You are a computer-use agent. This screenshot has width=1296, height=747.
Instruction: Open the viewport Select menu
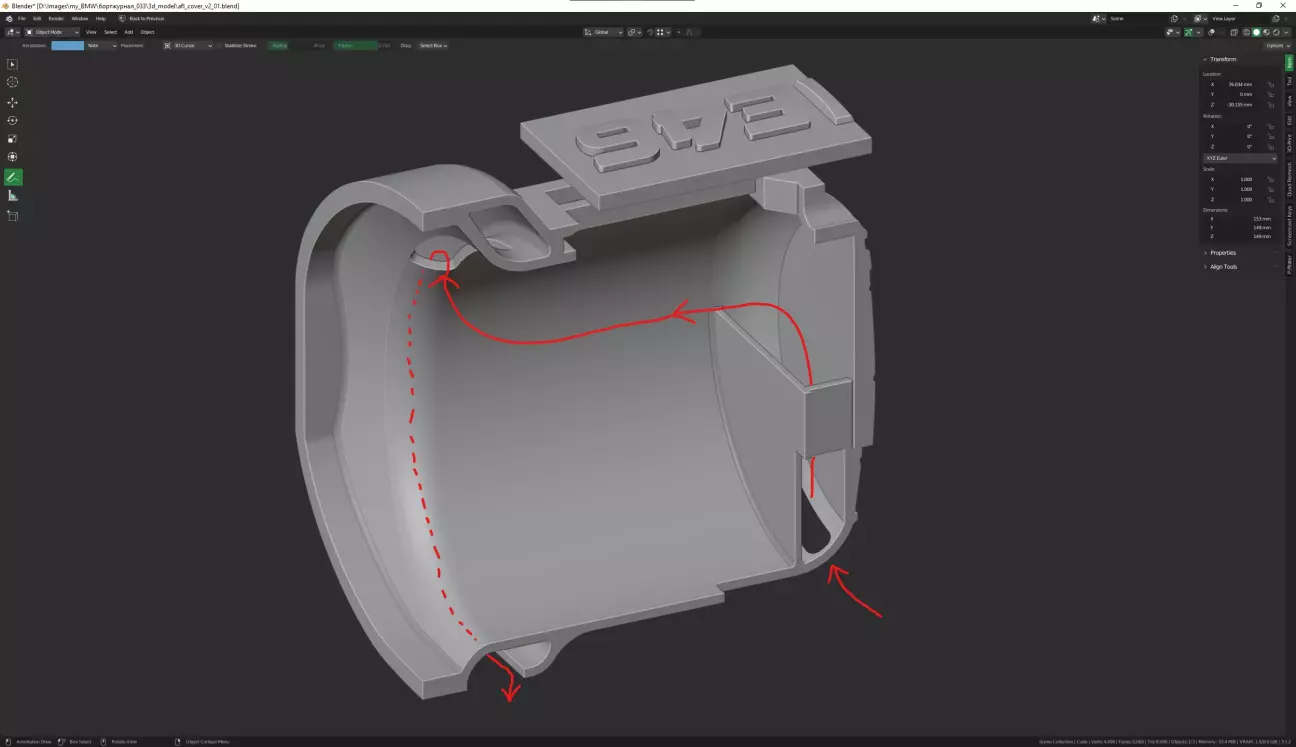click(x=110, y=32)
